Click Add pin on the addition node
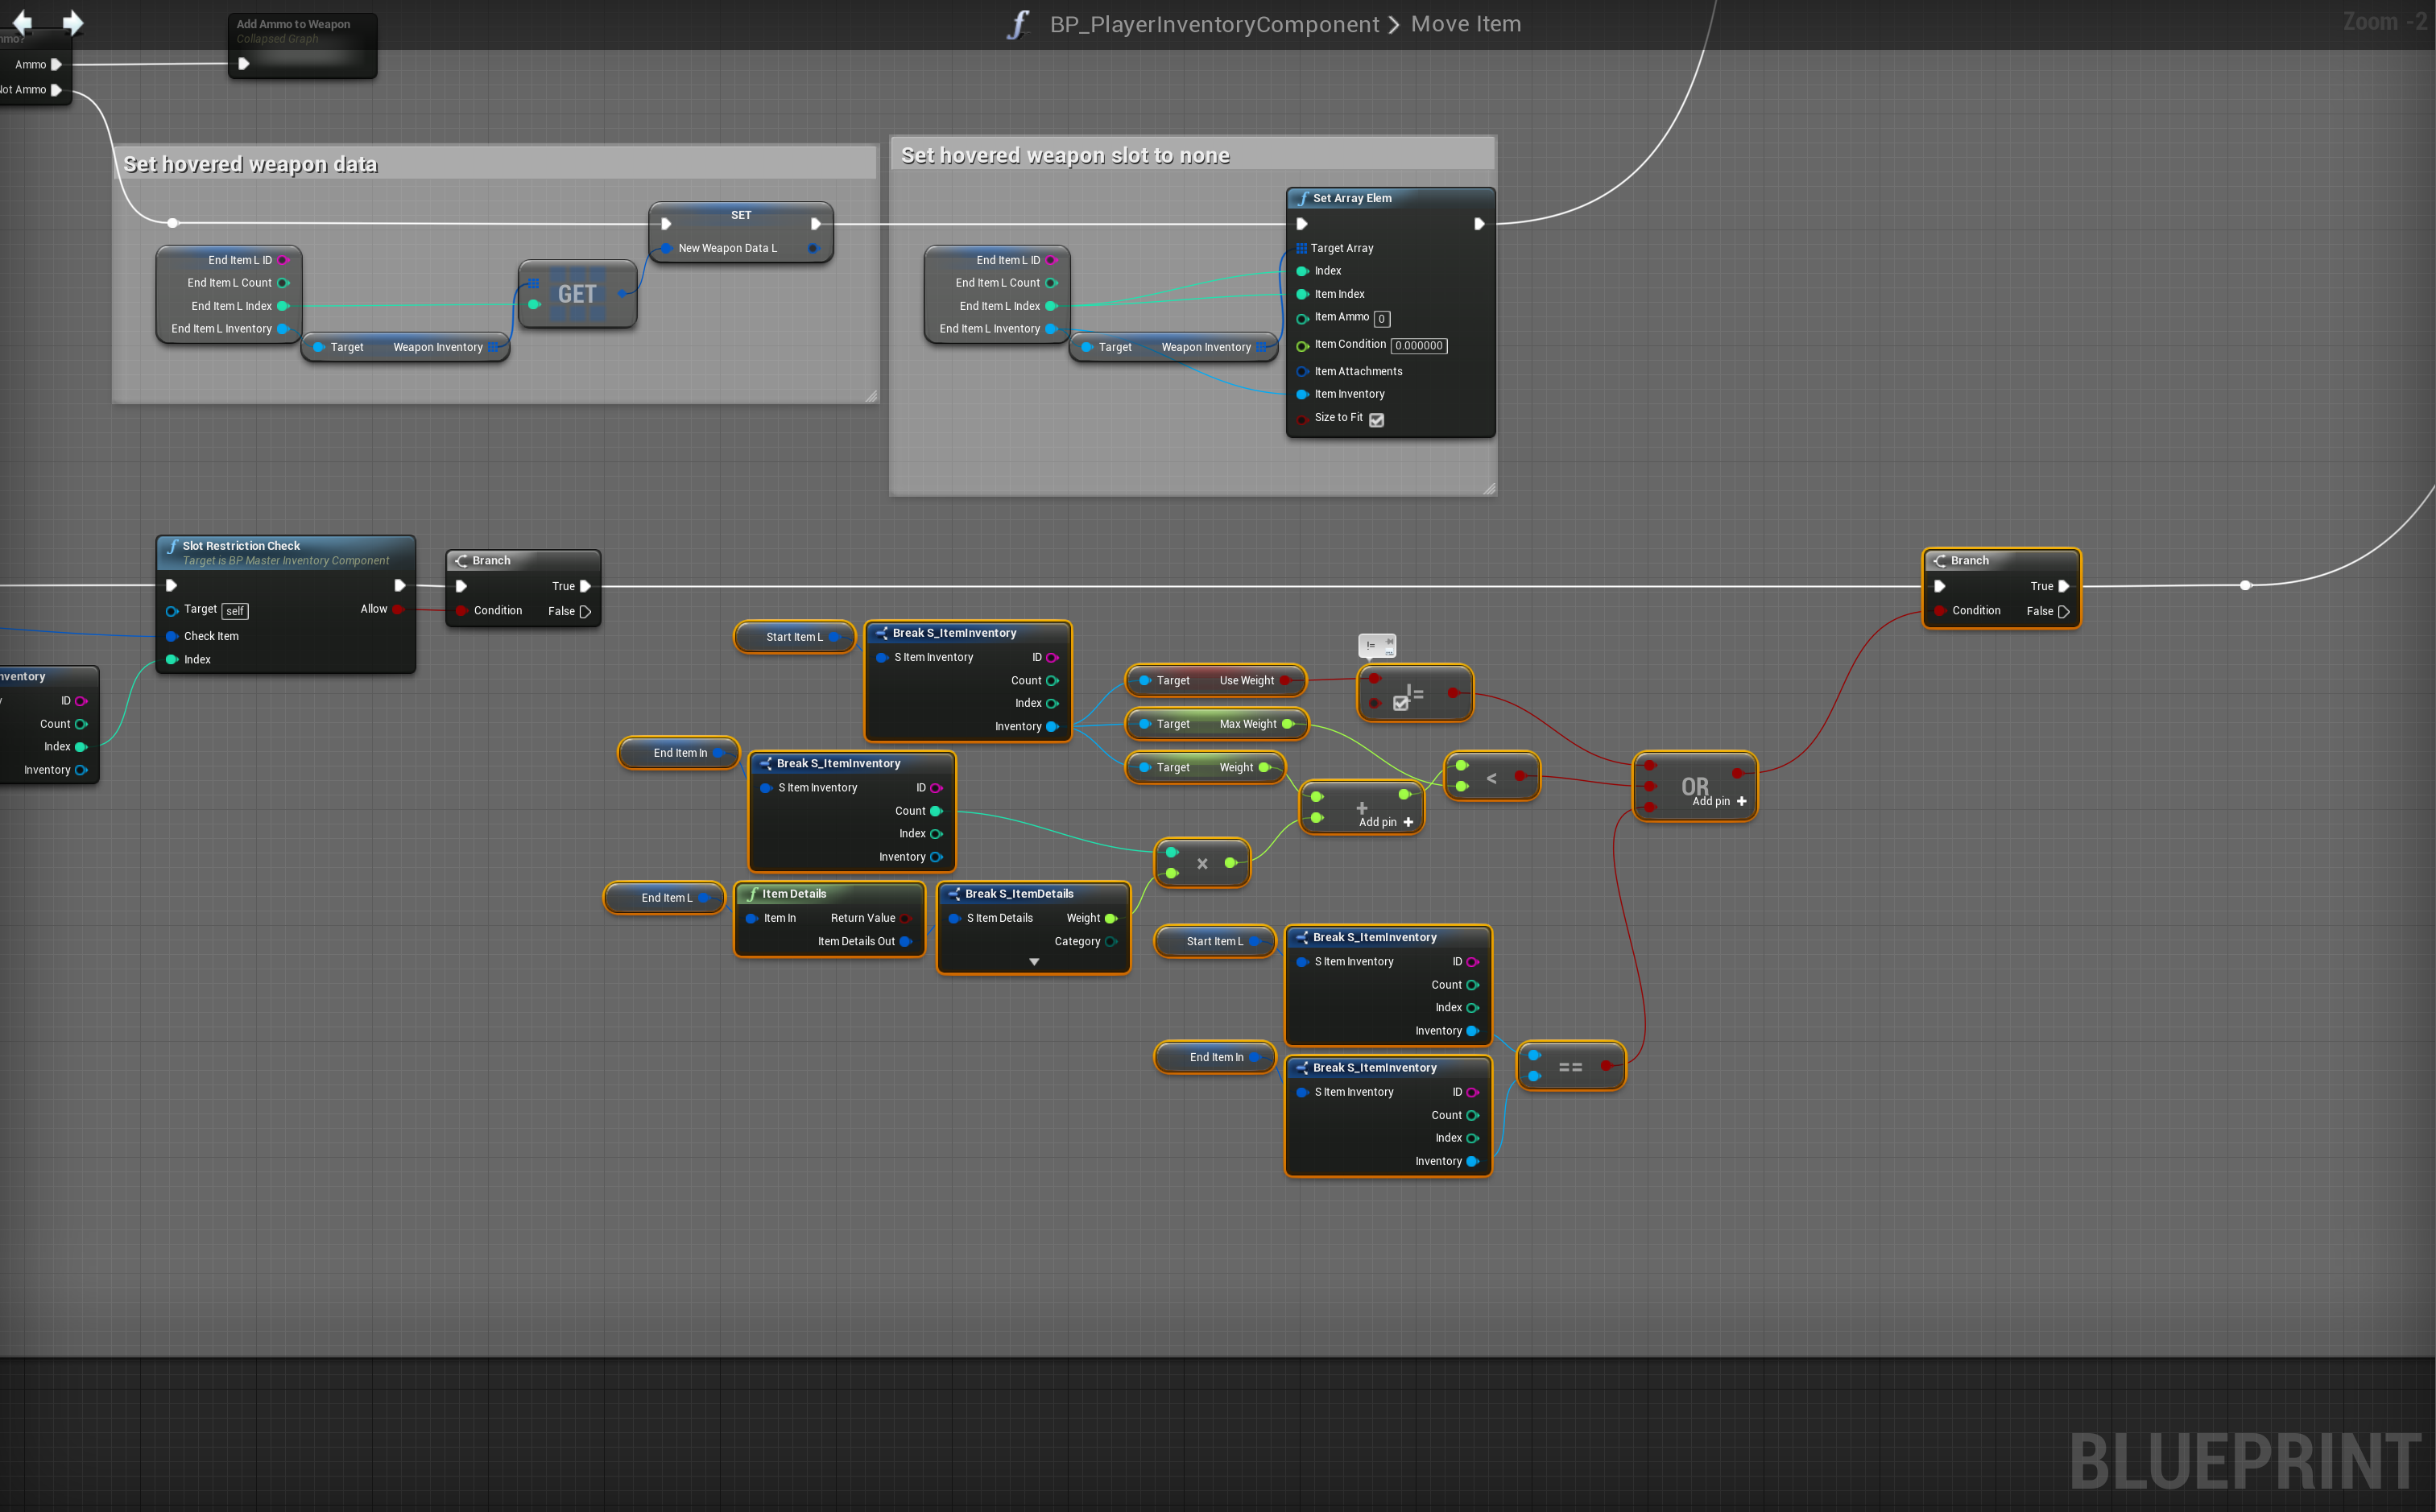The image size is (2436, 1512). pyautogui.click(x=1386, y=822)
